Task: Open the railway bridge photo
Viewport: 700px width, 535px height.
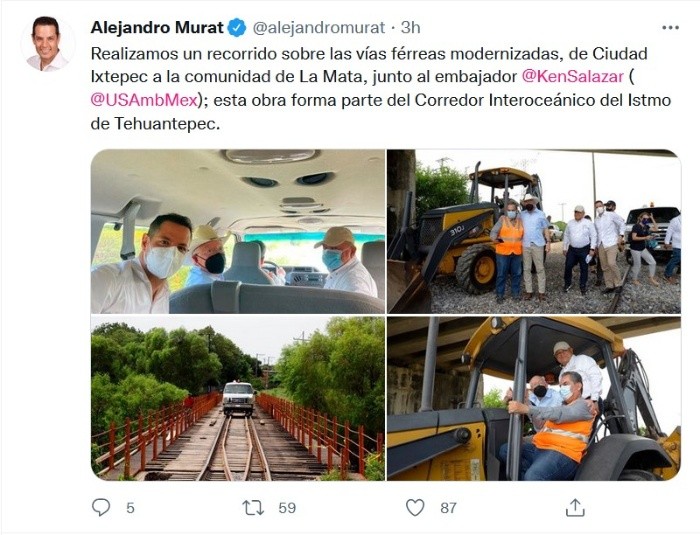Action: coord(238,398)
